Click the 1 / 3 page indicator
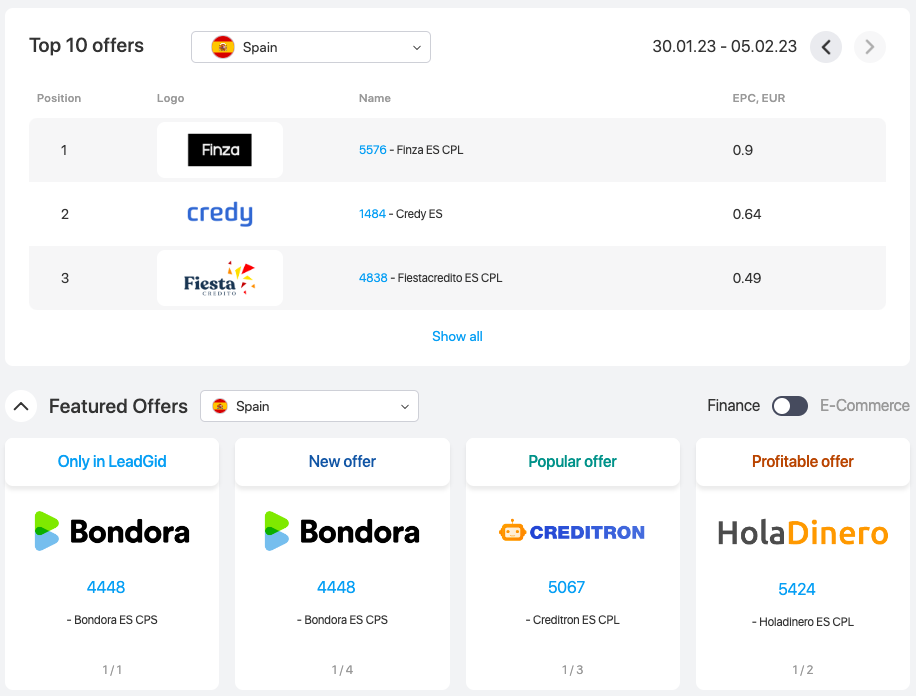This screenshot has height=696, width=916. pos(572,670)
